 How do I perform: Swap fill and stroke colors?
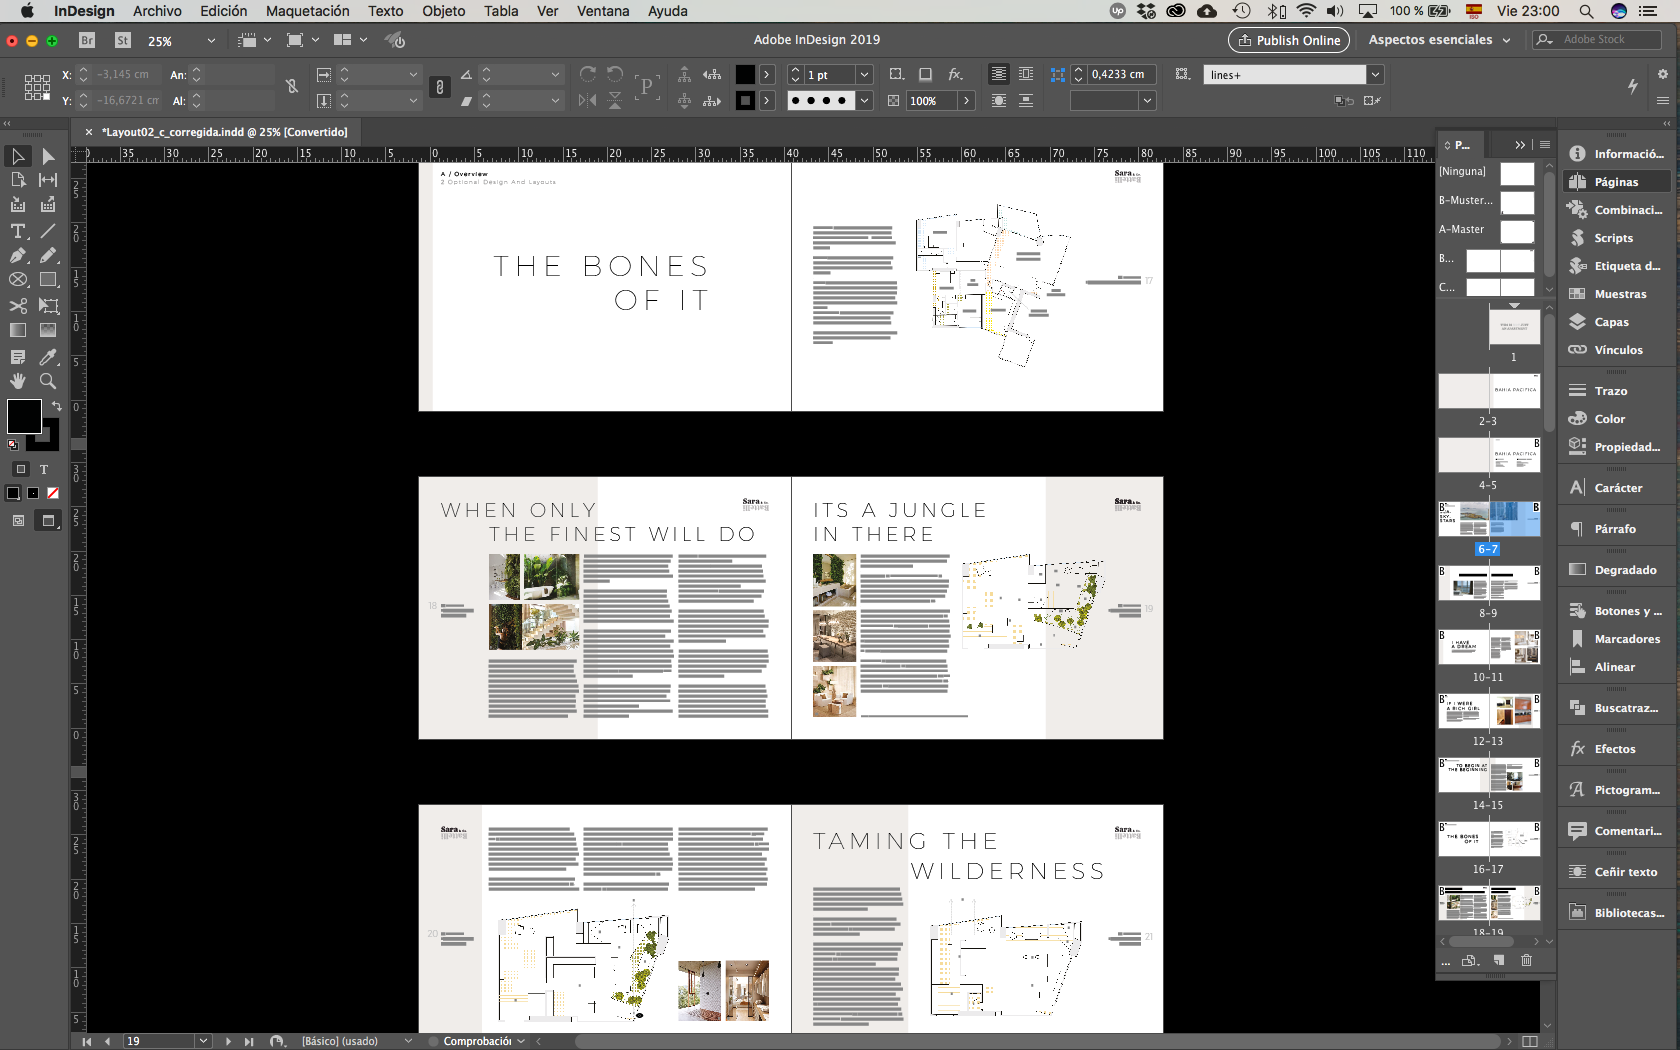[x=57, y=406]
